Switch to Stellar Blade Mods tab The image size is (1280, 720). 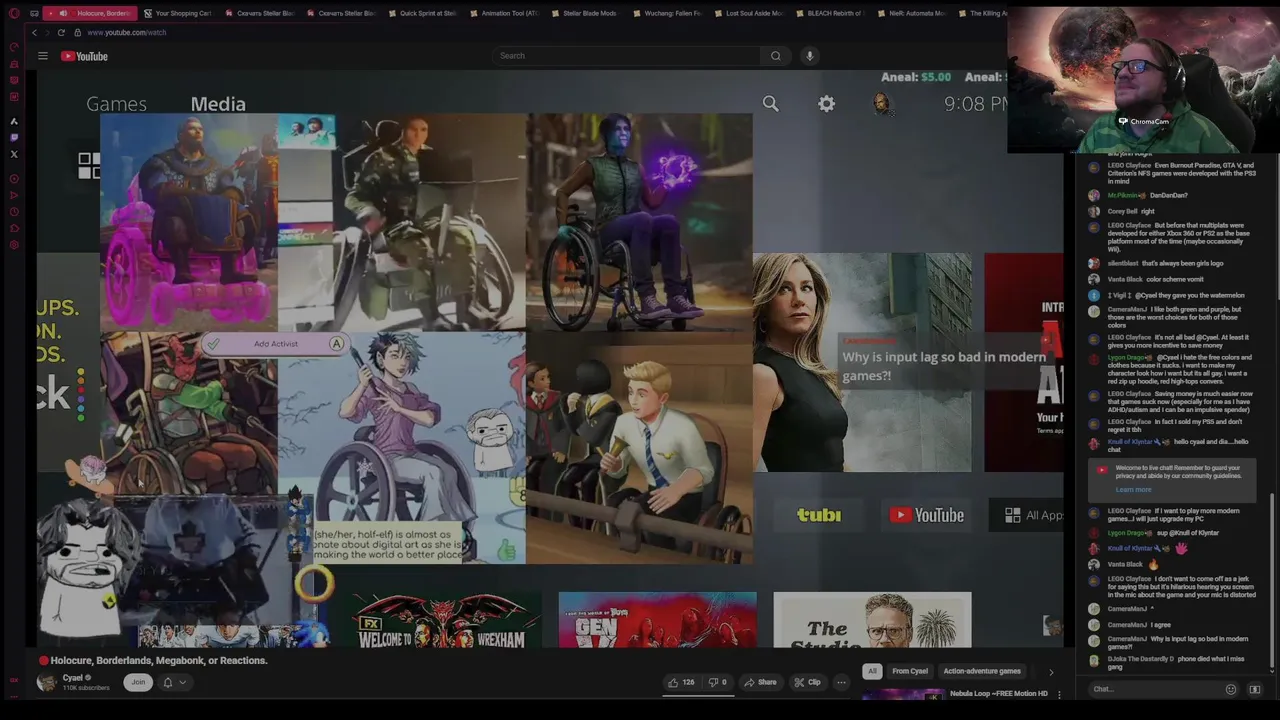[x=585, y=13]
